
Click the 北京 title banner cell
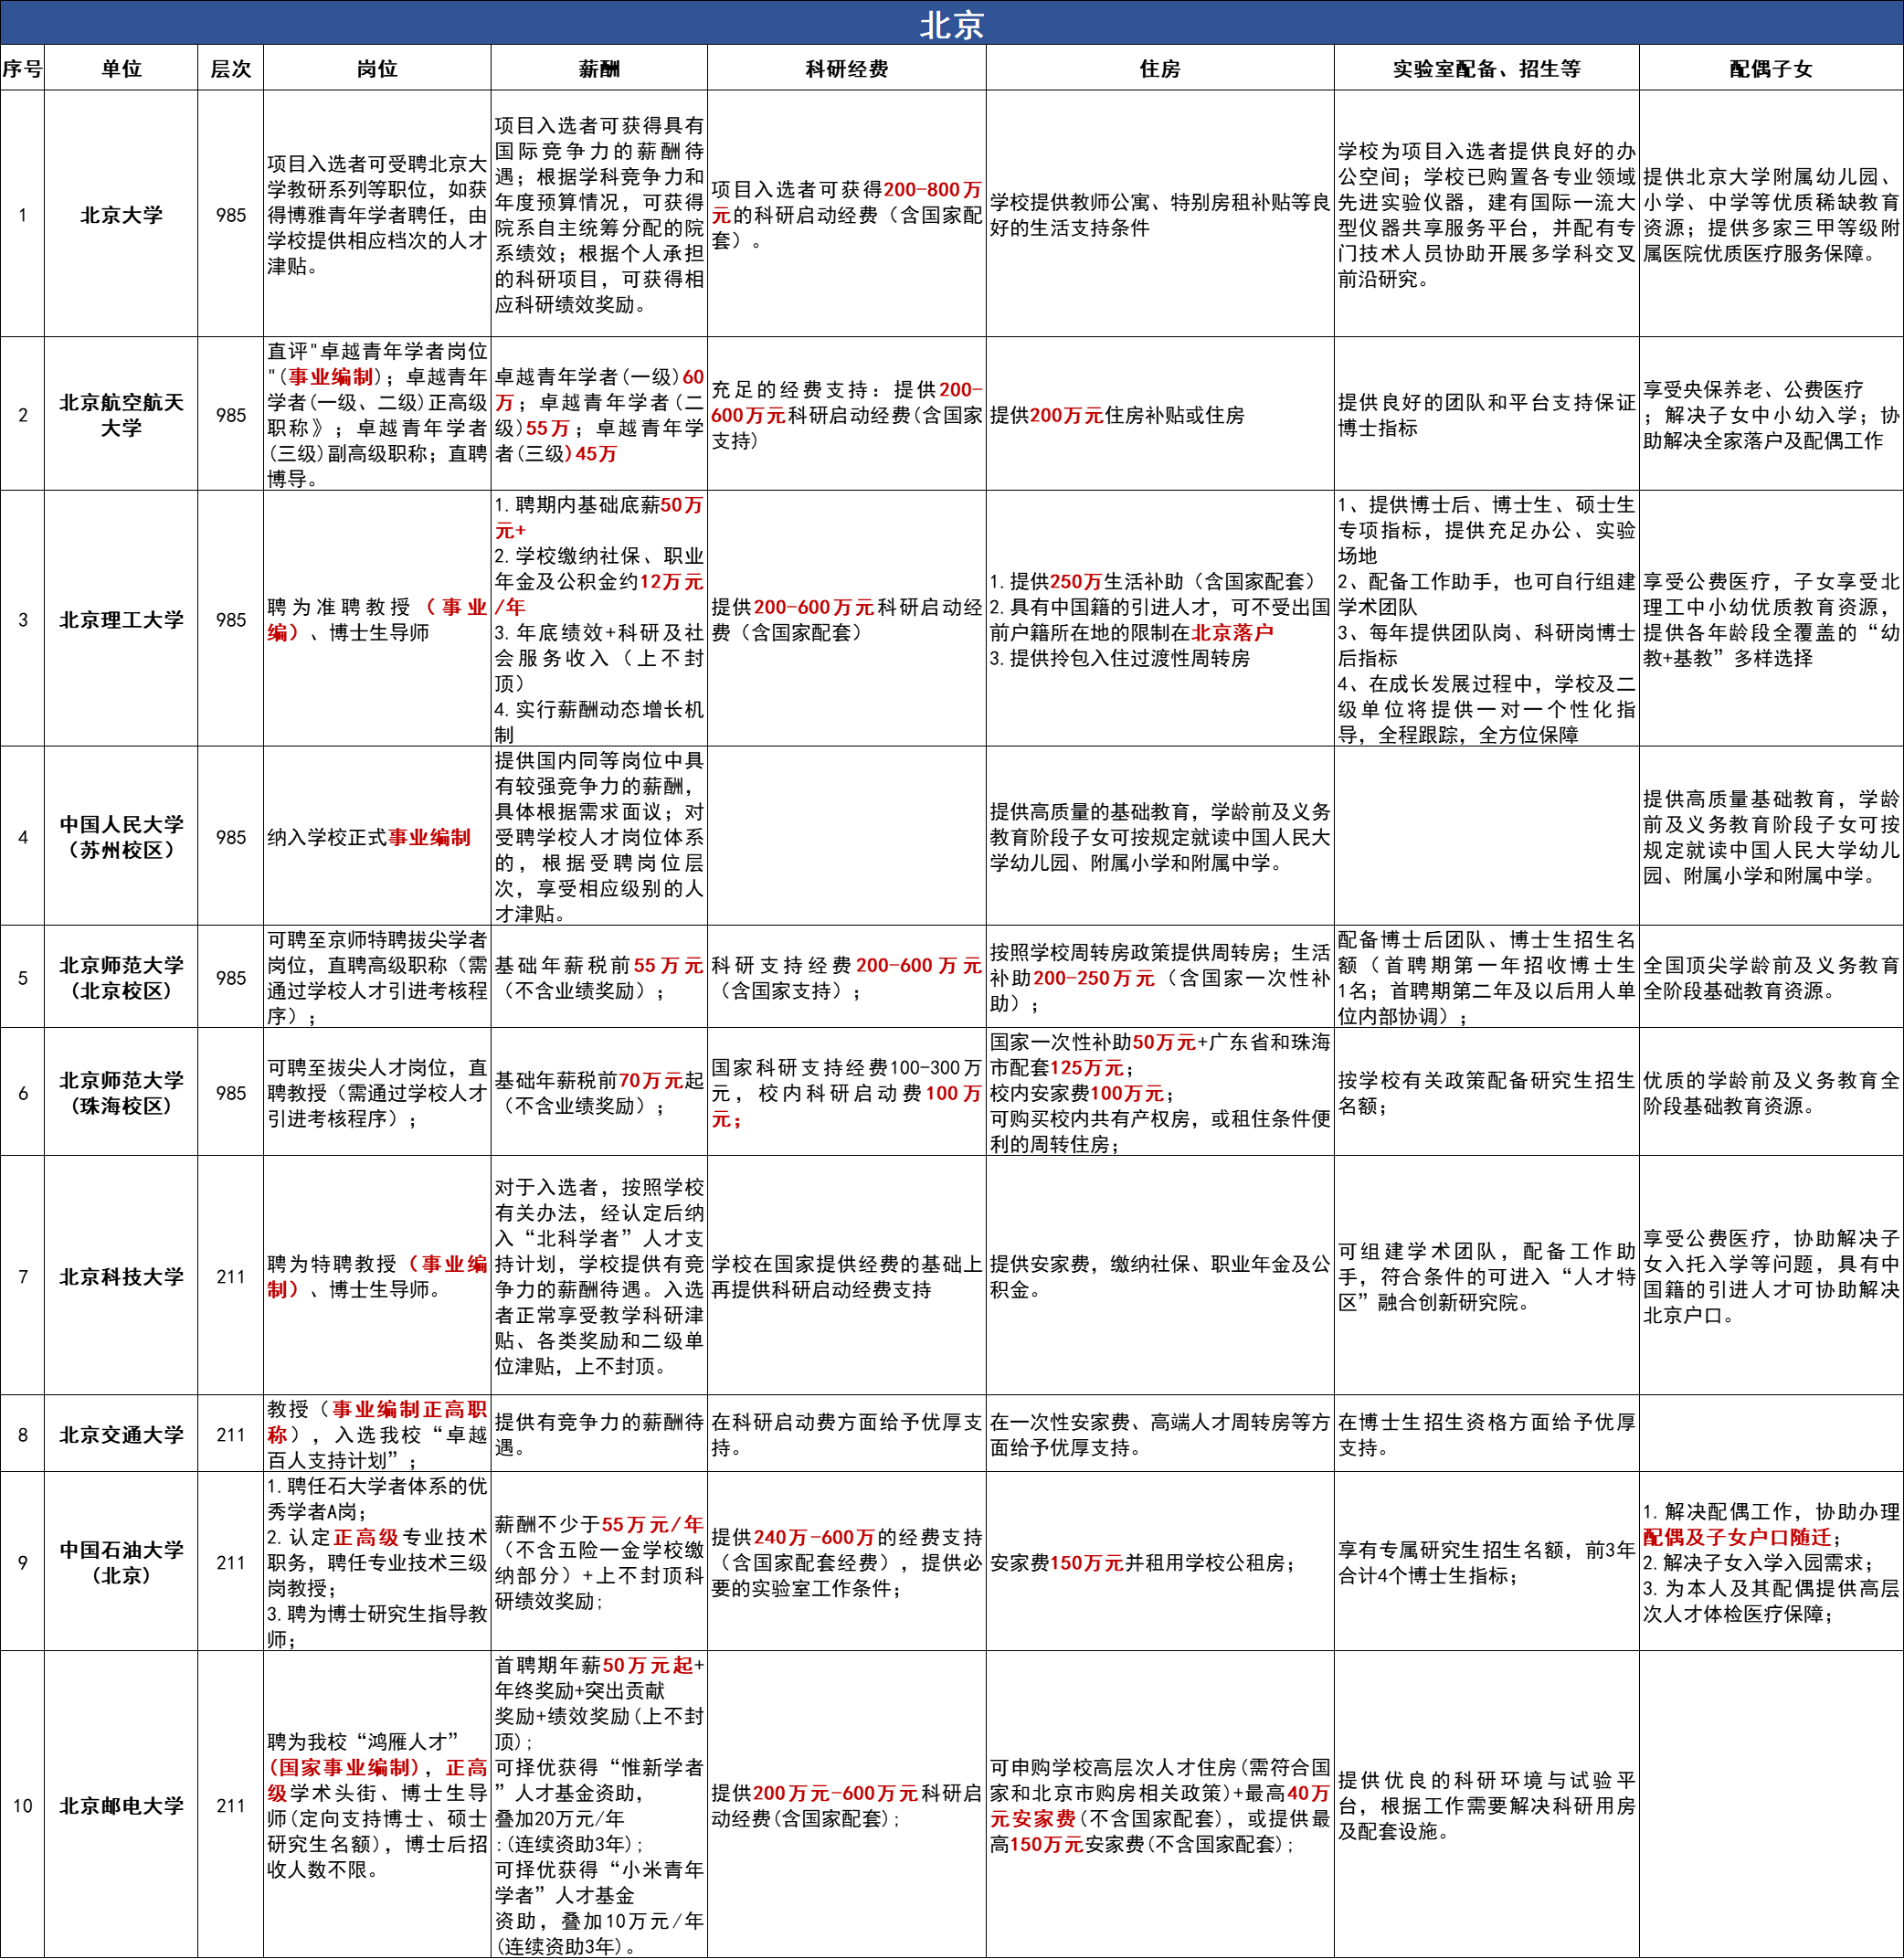pyautogui.click(x=951, y=24)
